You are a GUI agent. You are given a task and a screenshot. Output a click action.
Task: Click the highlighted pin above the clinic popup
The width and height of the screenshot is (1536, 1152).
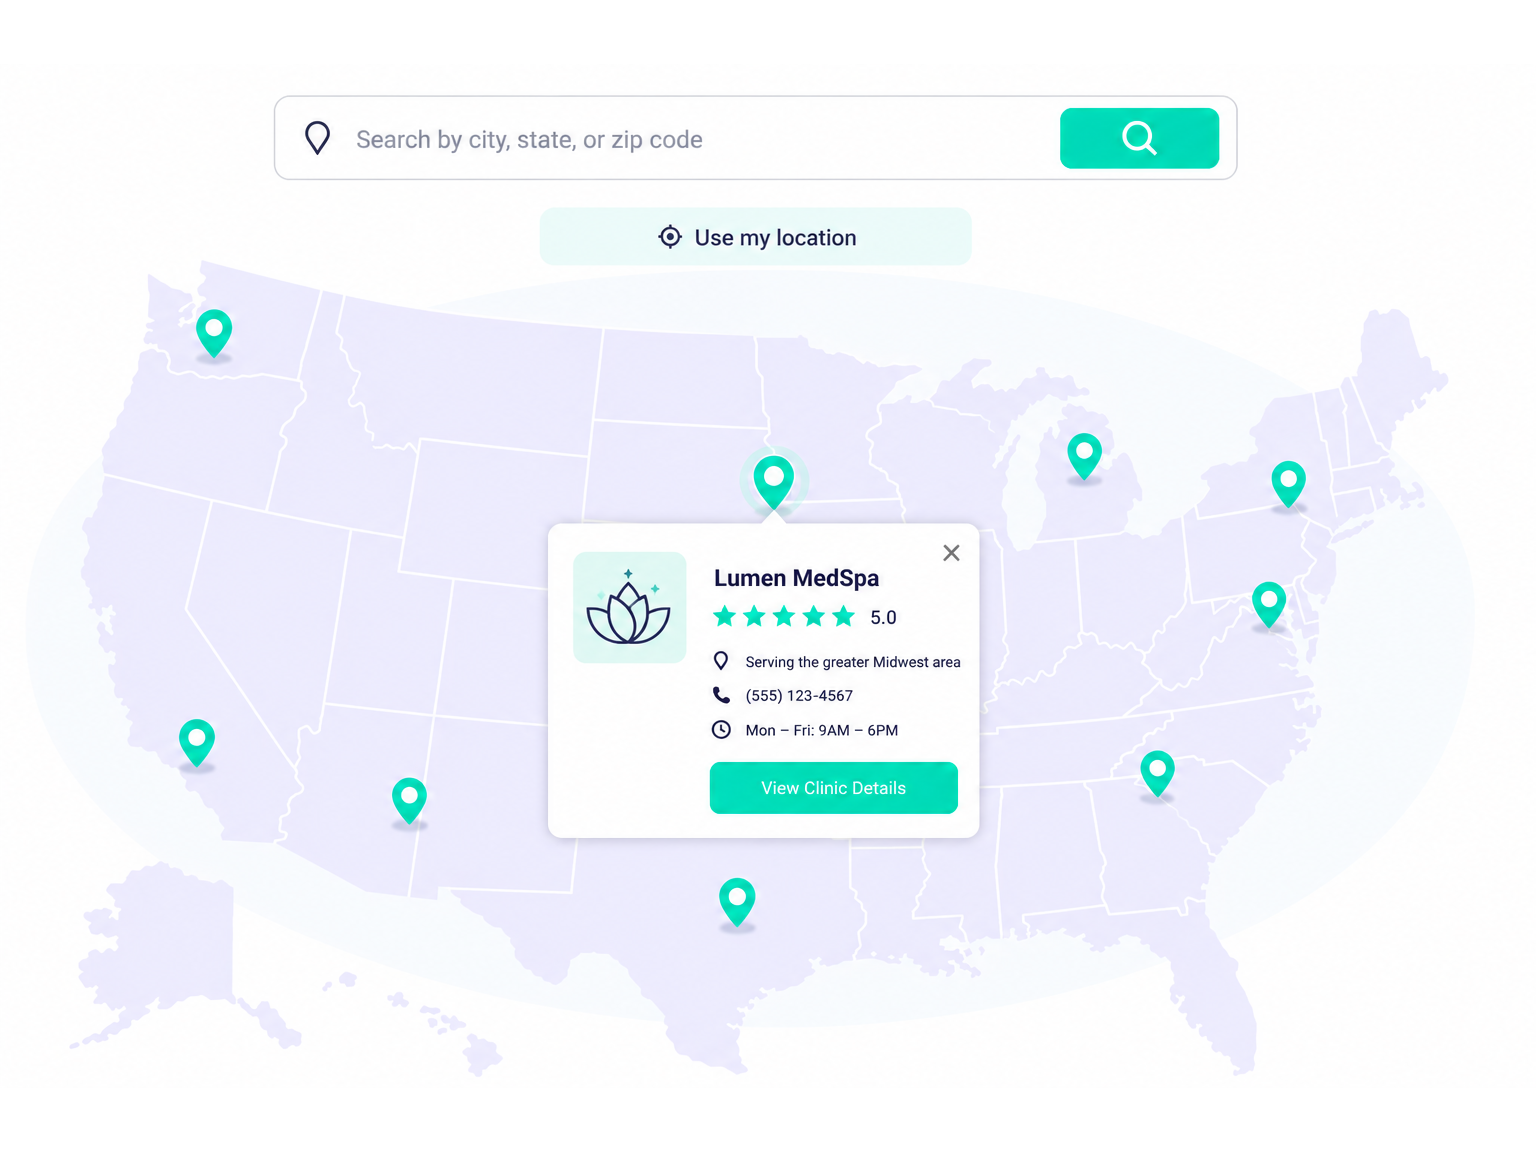point(773,482)
